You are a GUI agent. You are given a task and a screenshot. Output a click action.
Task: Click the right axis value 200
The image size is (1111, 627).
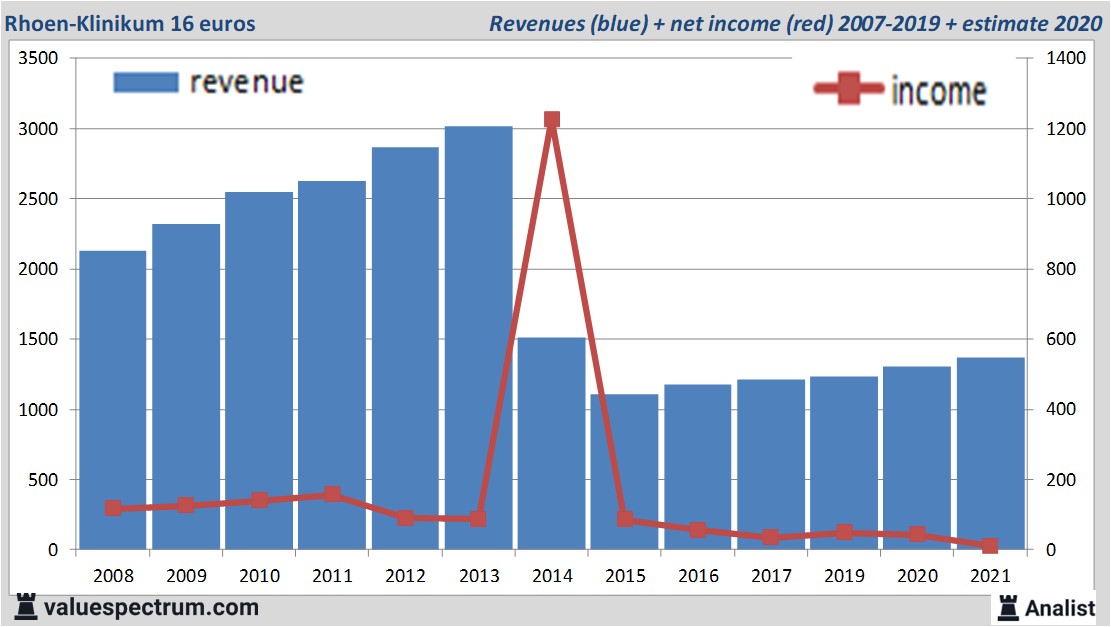[1061, 480]
